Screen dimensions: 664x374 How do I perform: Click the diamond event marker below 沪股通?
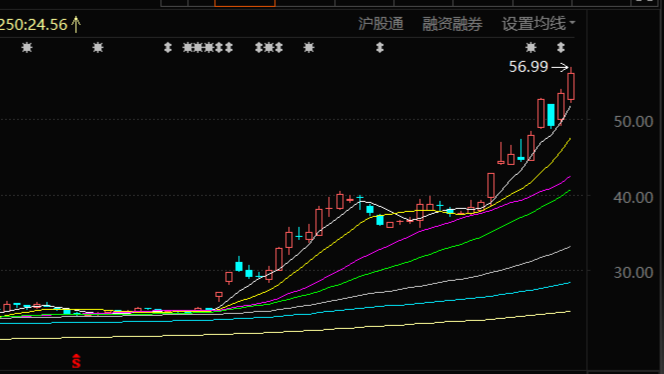coord(380,47)
